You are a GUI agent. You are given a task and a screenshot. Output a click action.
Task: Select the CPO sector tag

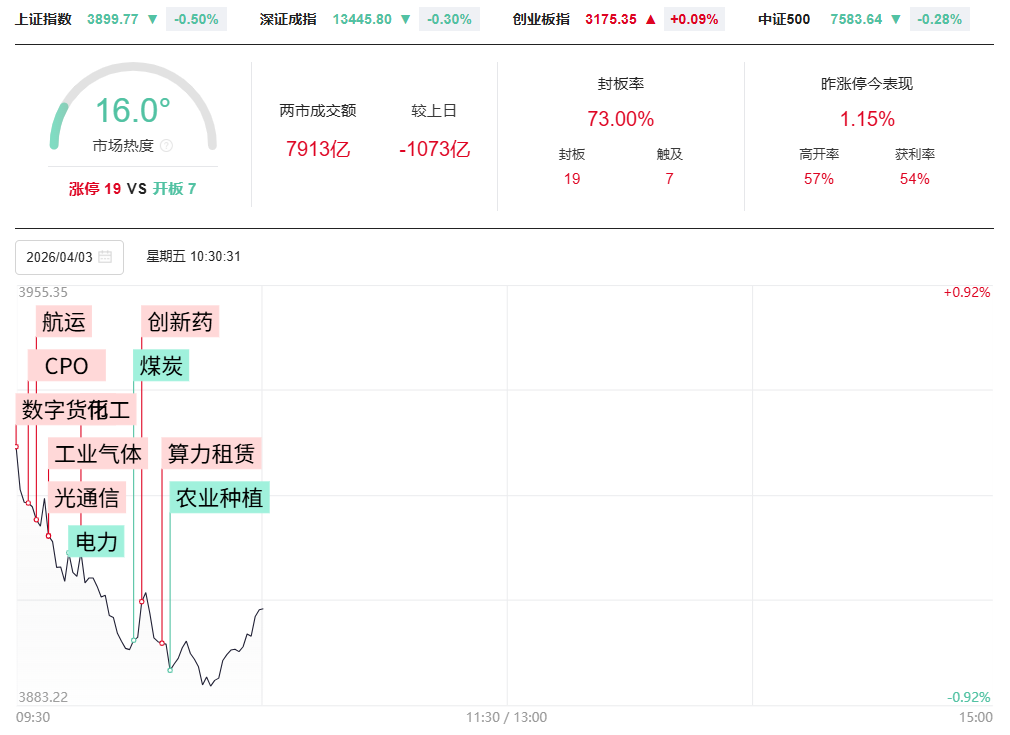tap(67, 366)
